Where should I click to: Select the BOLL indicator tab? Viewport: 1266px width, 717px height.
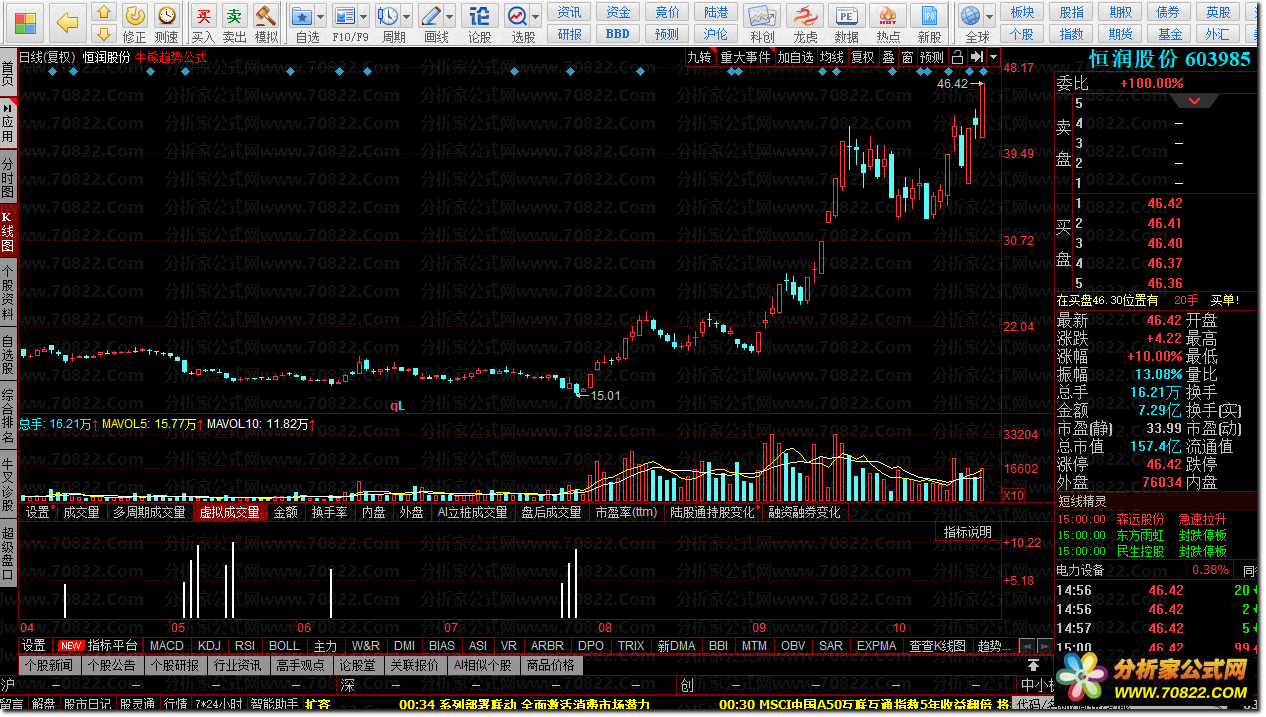(284, 646)
